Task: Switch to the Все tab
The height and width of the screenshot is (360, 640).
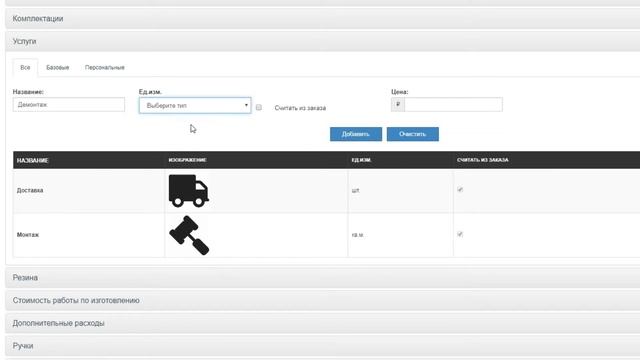Action: click(25, 67)
